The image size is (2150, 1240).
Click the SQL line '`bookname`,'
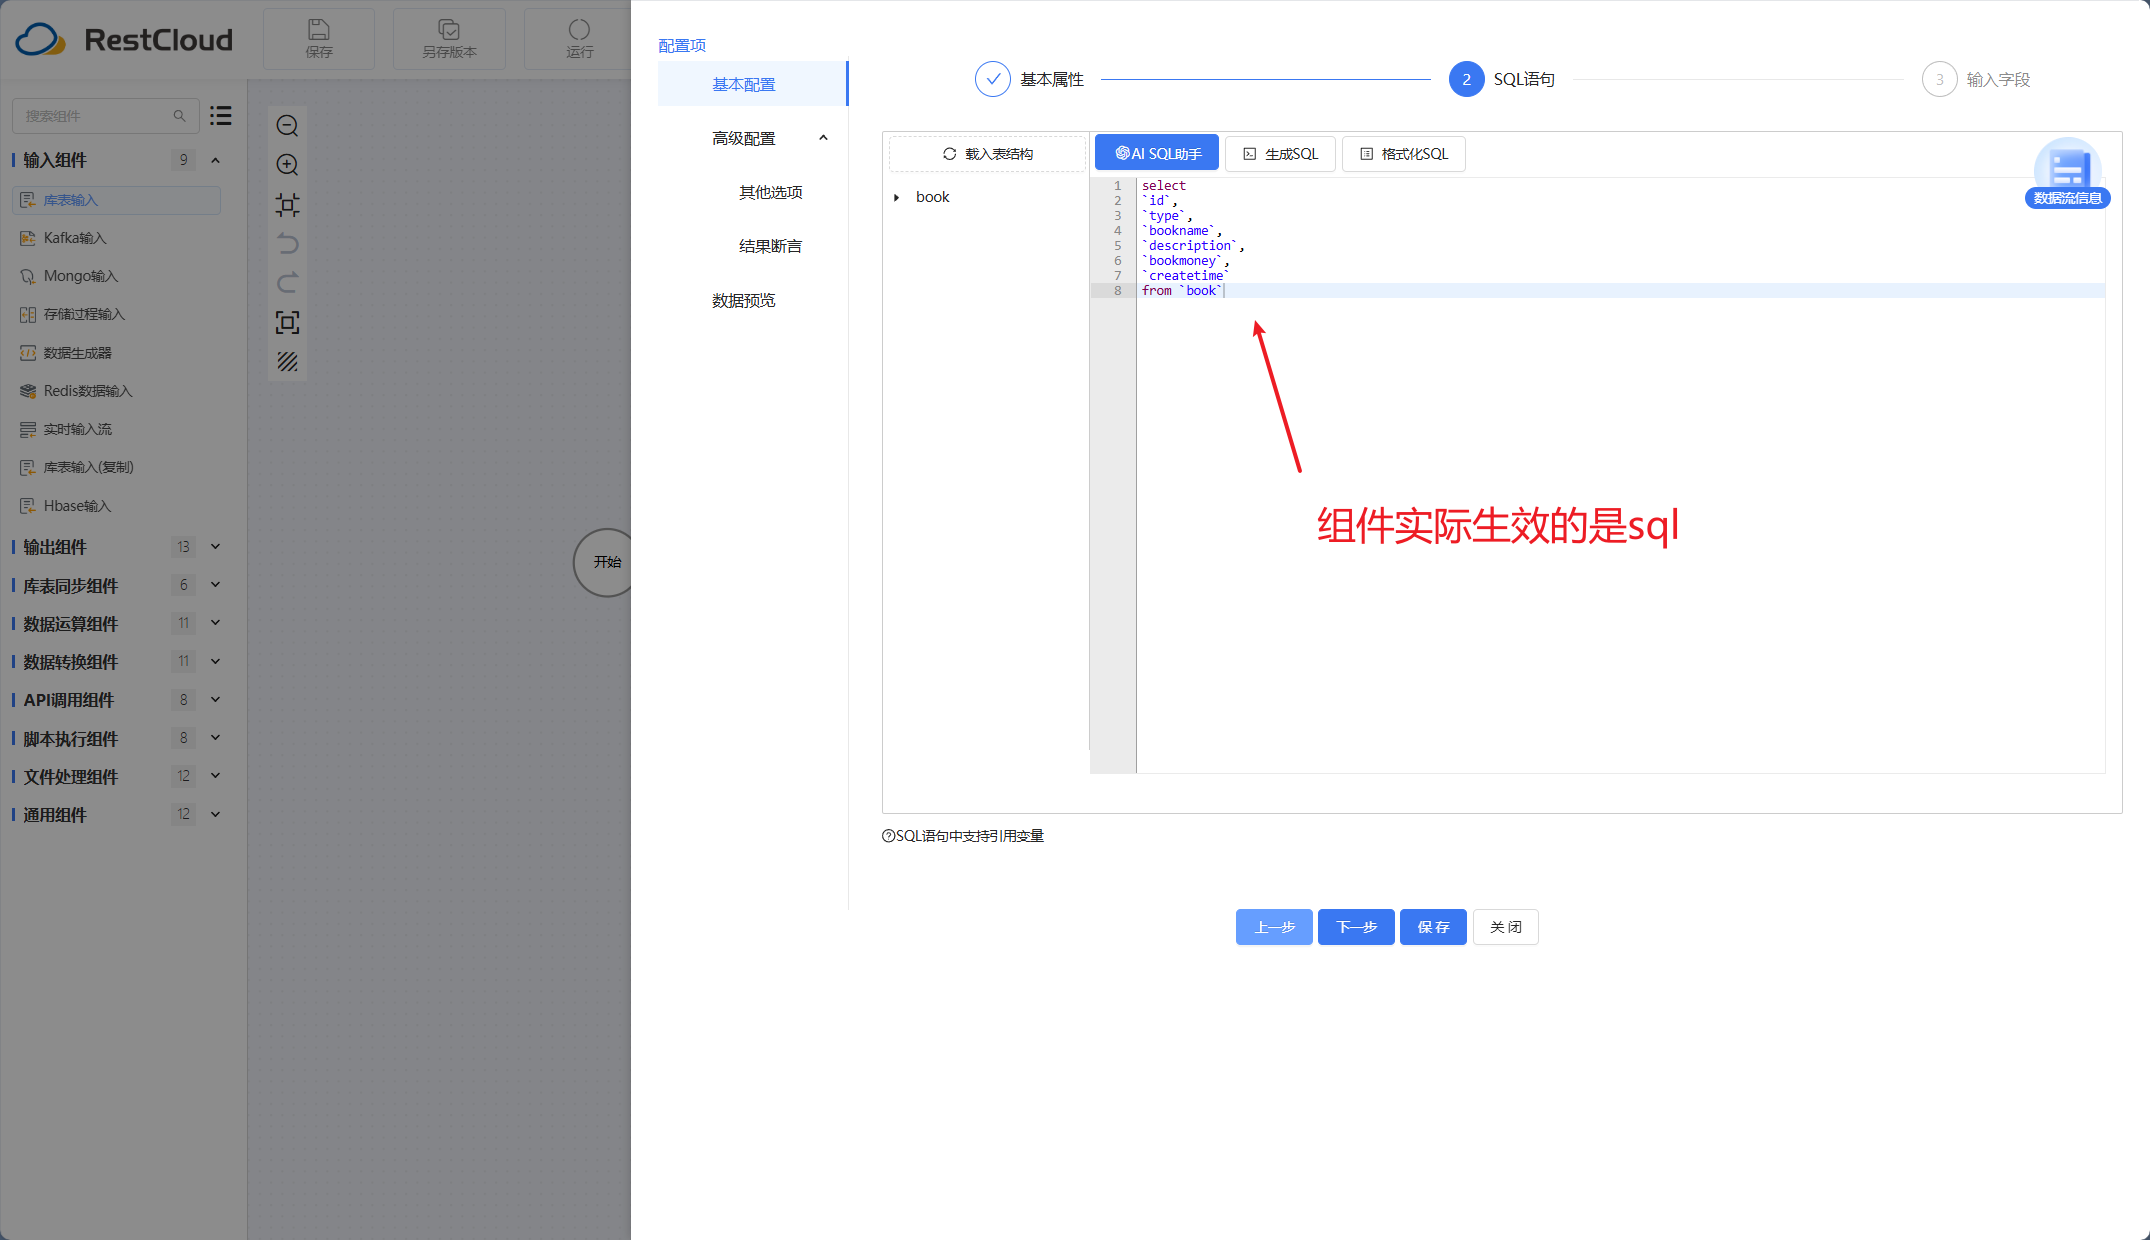pyautogui.click(x=1182, y=230)
